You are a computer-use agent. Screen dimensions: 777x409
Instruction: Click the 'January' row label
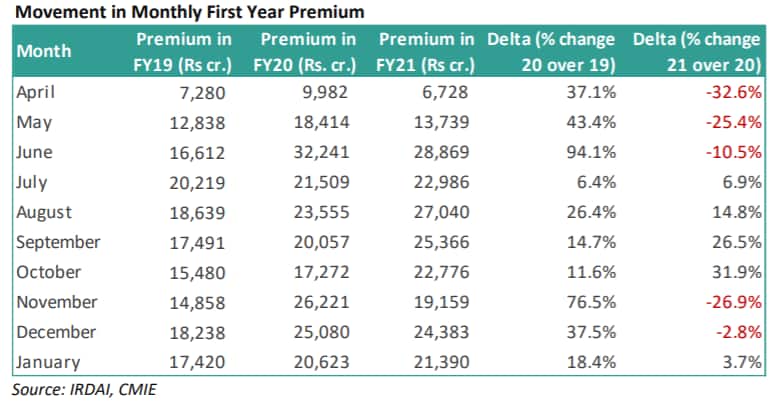pyautogui.click(x=46, y=362)
